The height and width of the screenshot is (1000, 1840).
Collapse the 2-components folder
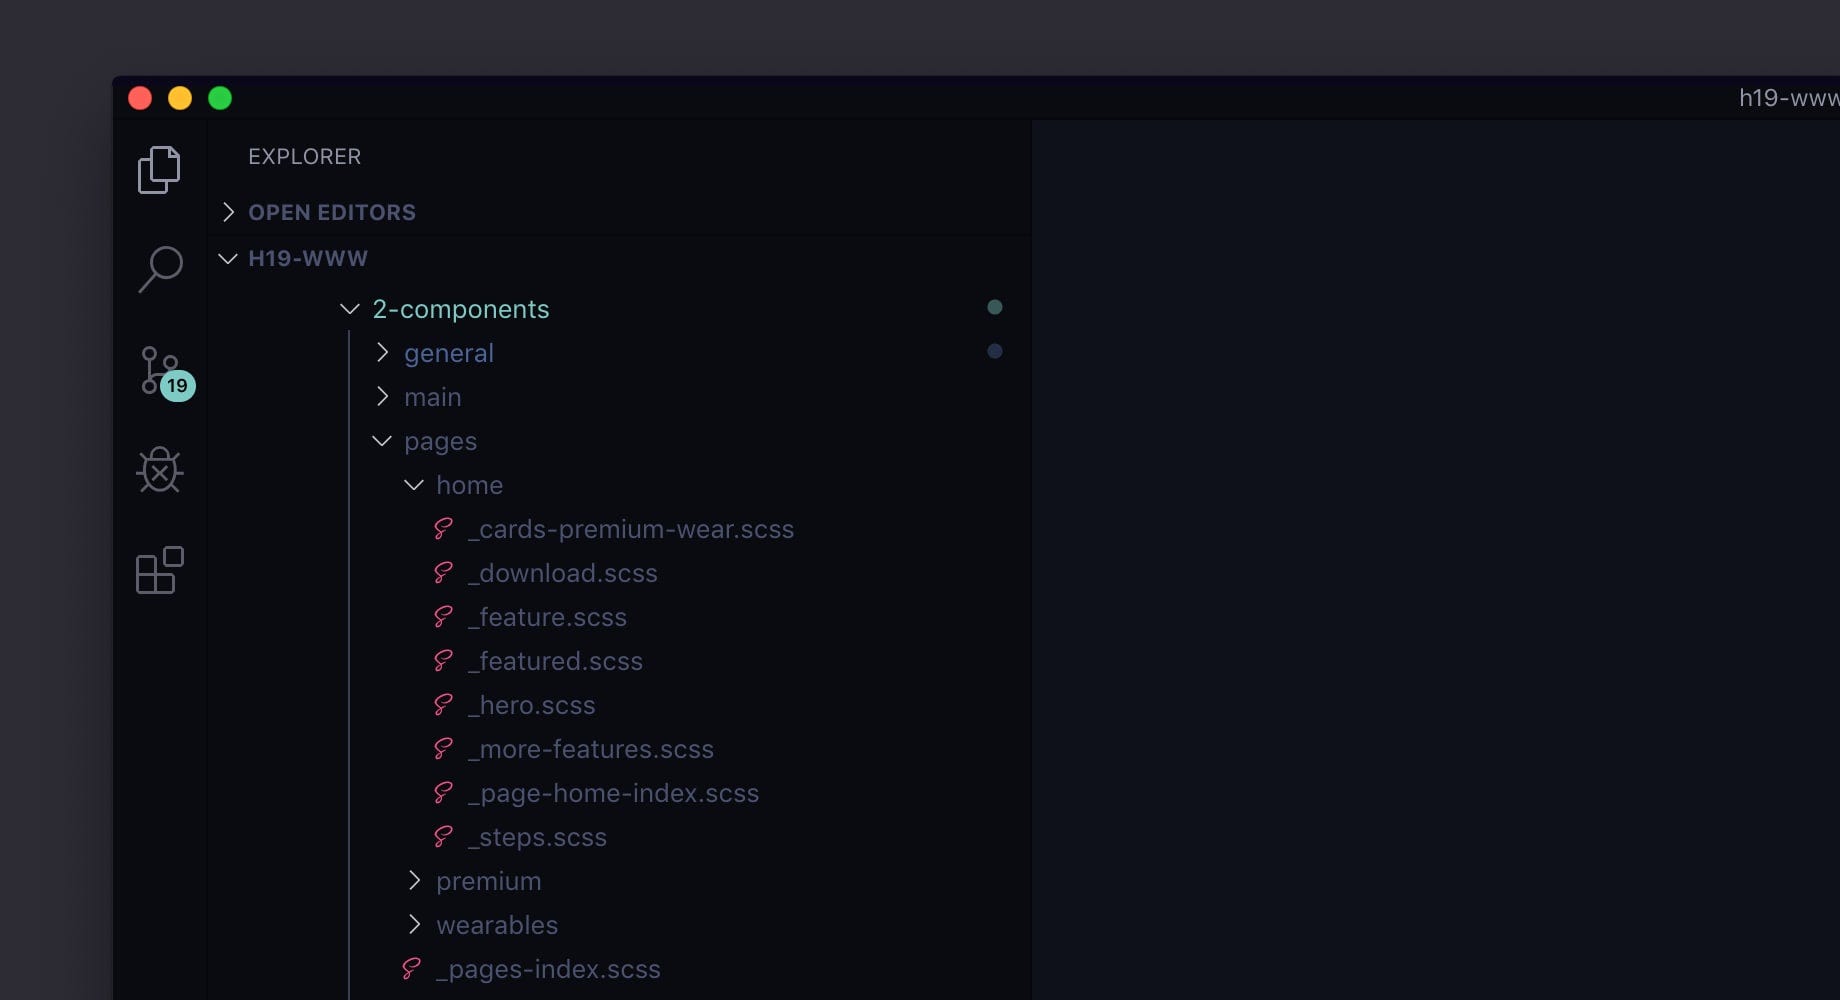349,309
